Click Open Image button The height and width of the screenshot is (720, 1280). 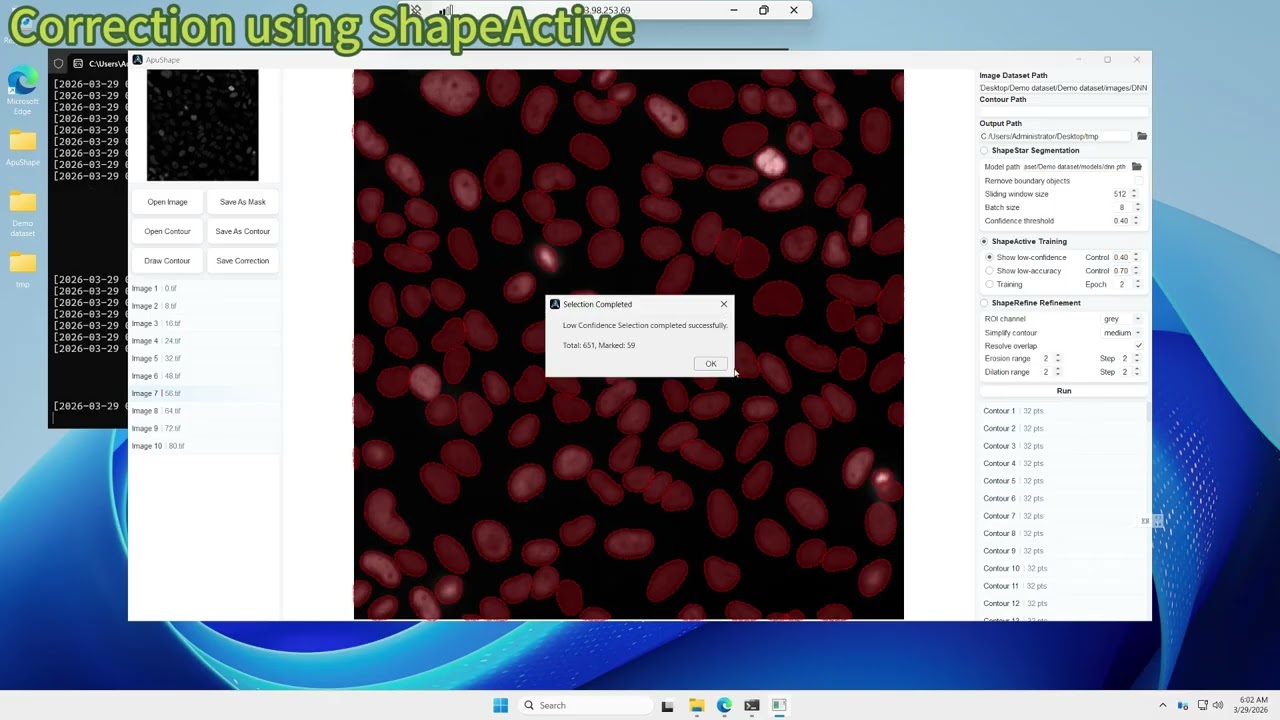coord(167,202)
